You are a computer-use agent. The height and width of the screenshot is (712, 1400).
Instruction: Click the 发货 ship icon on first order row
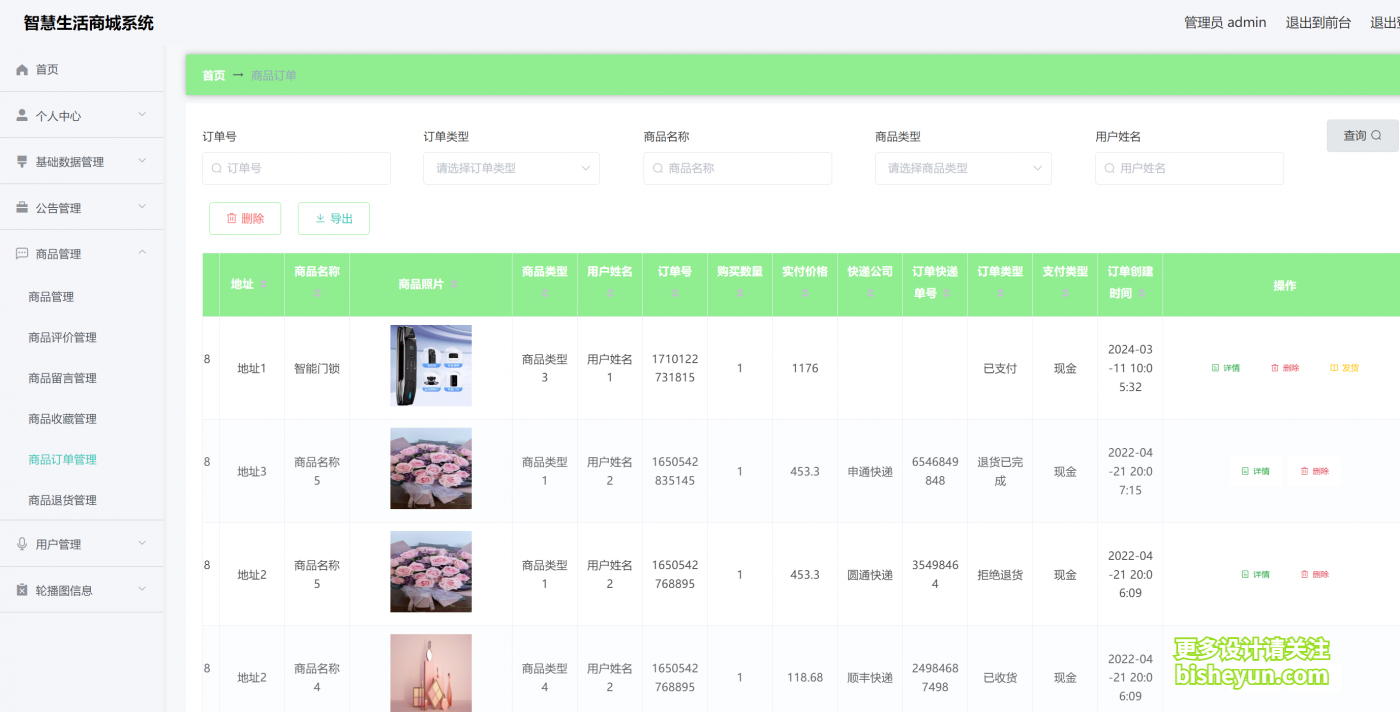click(x=1335, y=367)
